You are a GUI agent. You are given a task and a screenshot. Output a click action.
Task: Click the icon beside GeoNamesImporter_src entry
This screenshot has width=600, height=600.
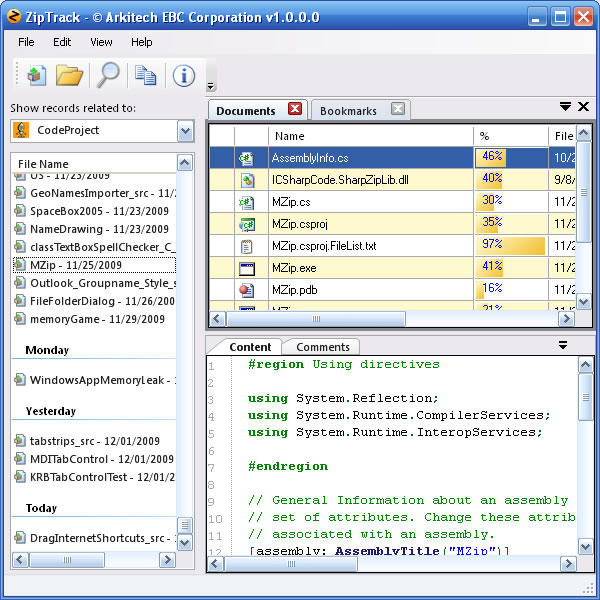(x=20, y=192)
